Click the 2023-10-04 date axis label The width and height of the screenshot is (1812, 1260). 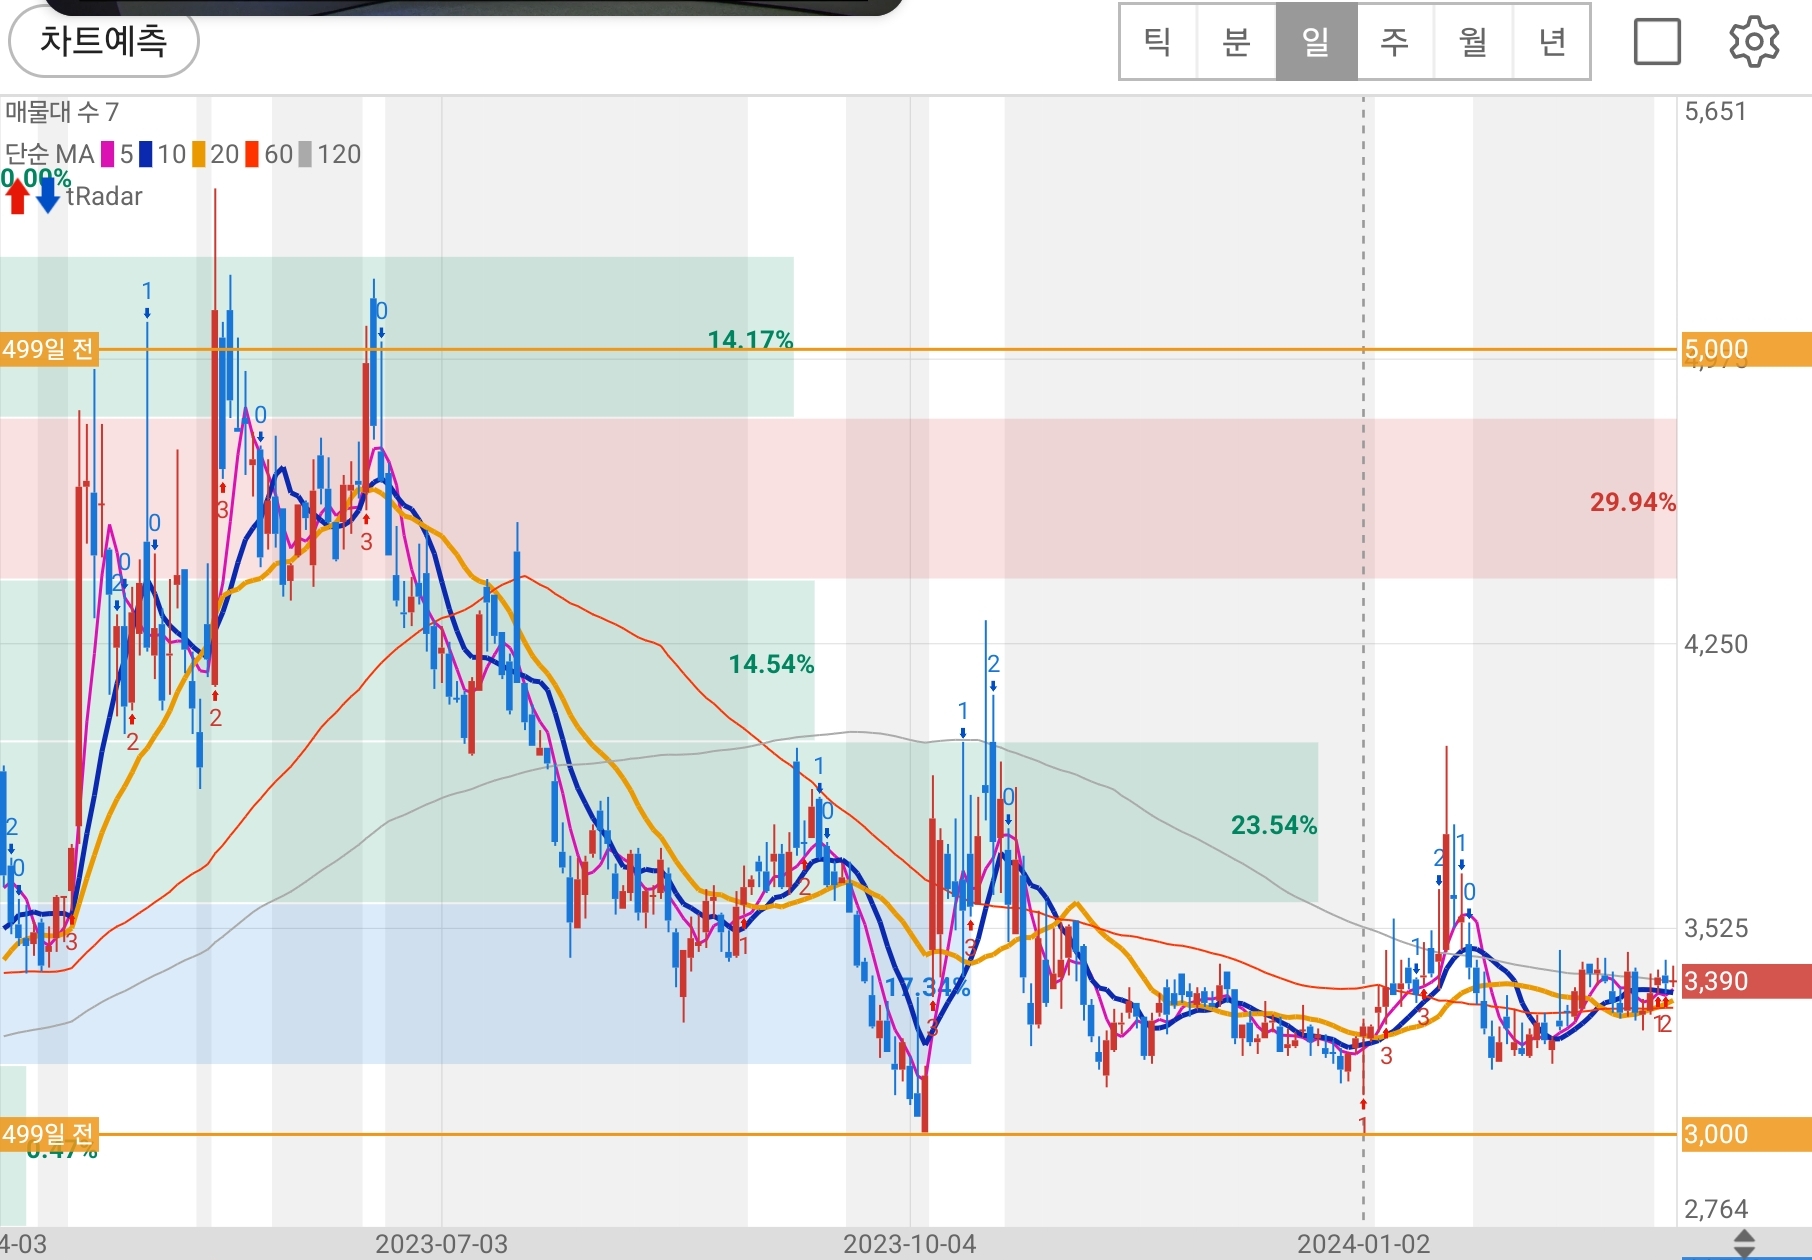909,1244
